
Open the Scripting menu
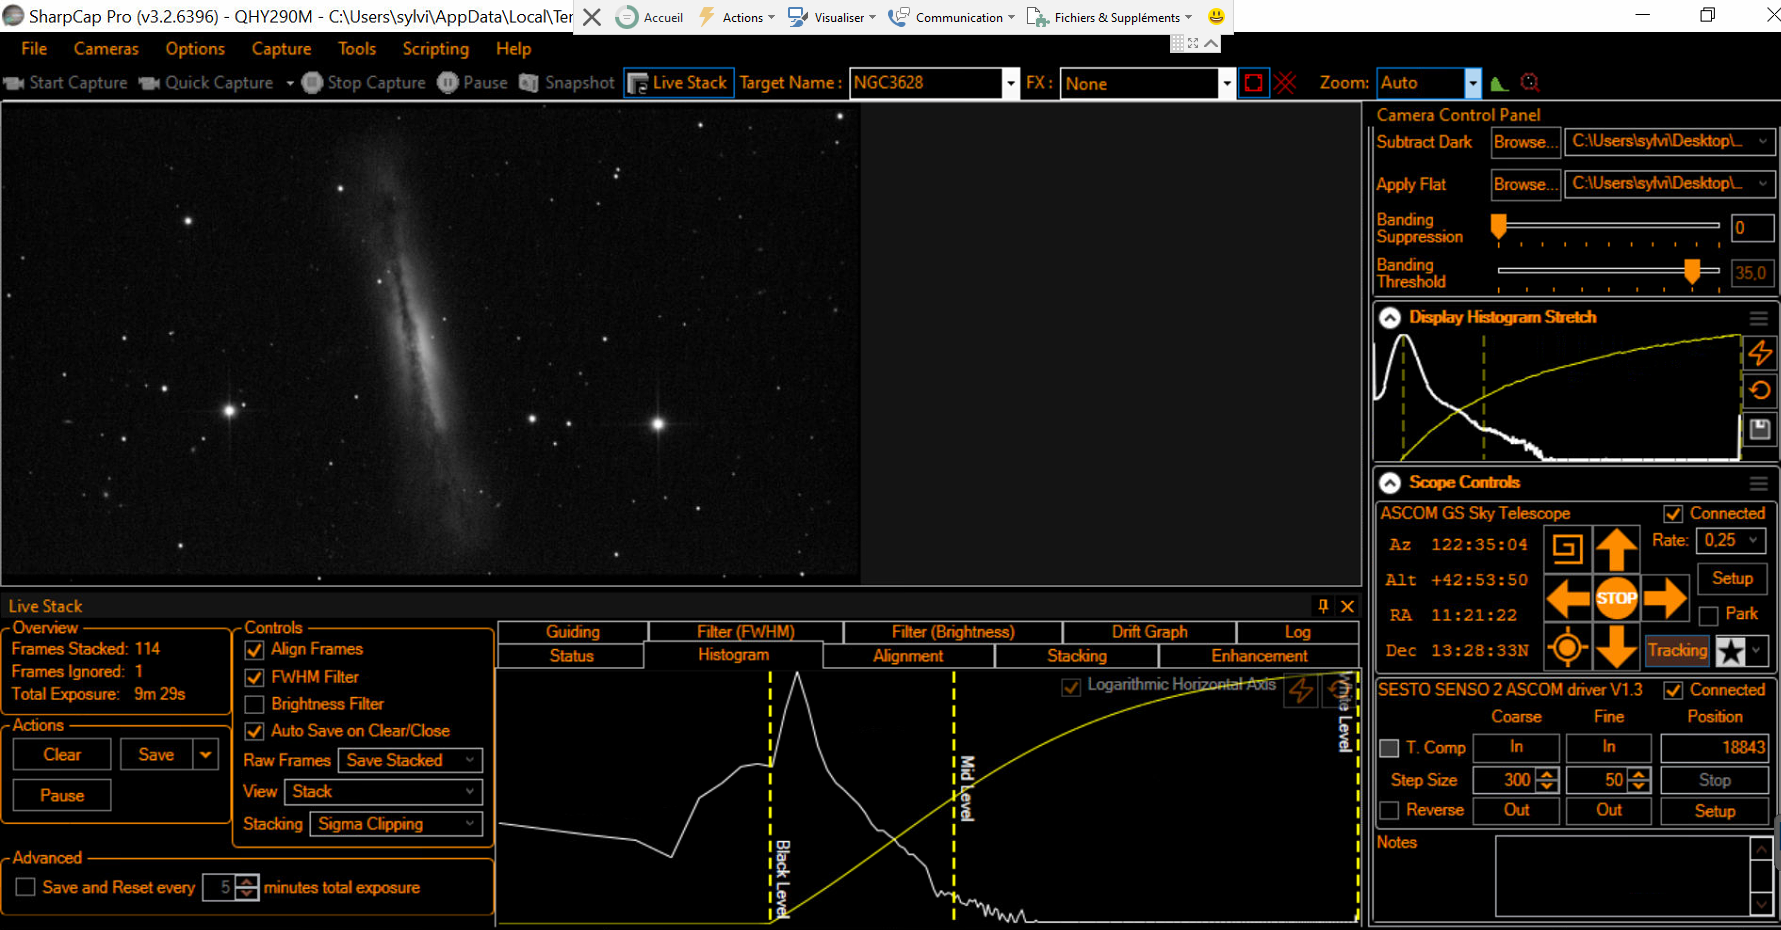tap(435, 49)
